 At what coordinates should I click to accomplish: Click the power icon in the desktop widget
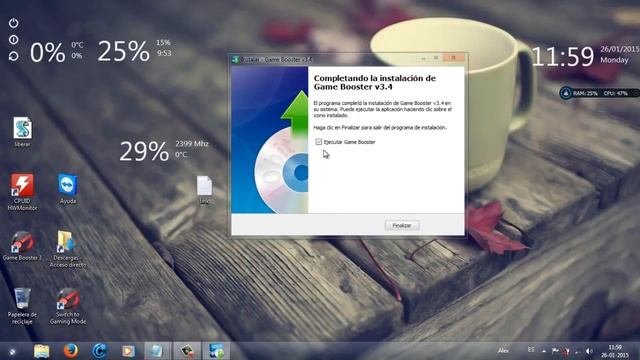tap(13, 23)
